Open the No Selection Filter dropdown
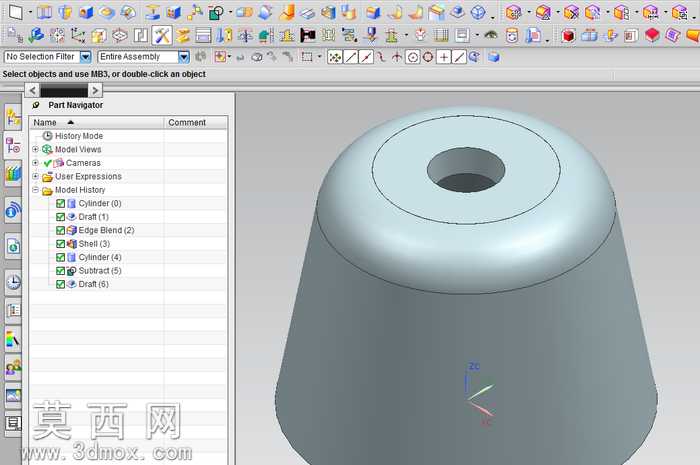The height and width of the screenshot is (465, 700). (86, 57)
